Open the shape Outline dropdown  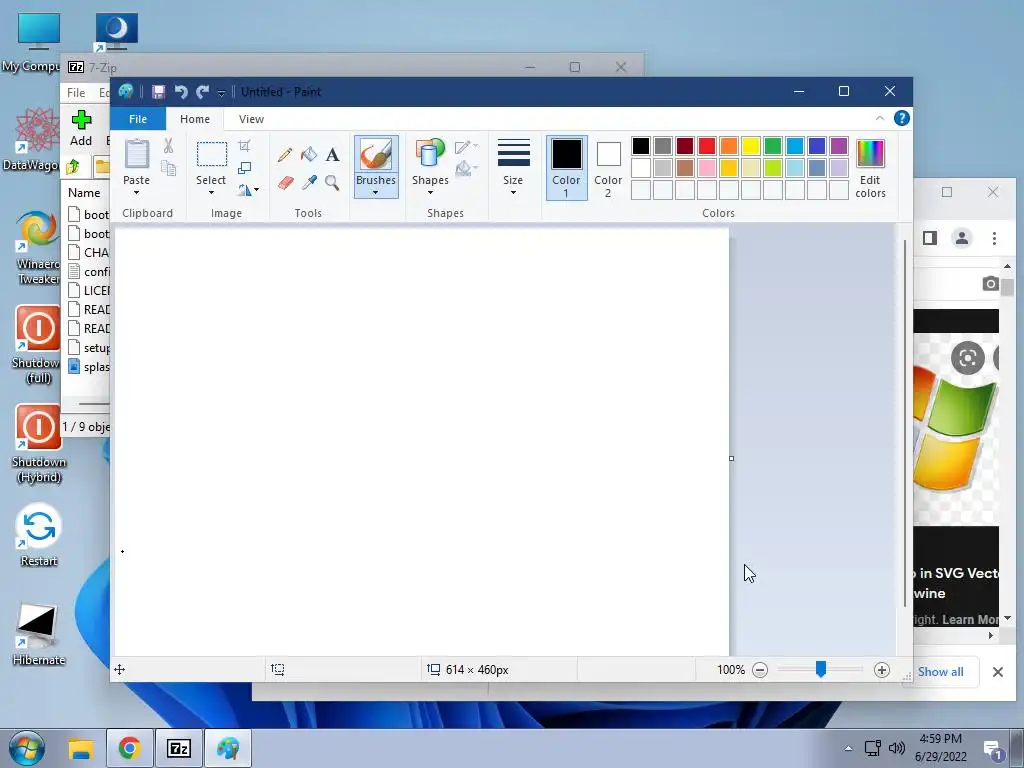[x=466, y=147]
